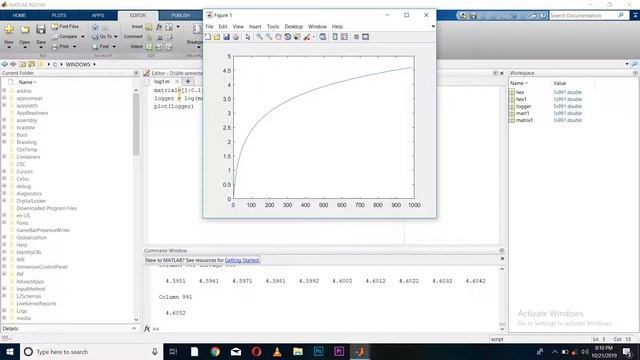The image size is (640, 360).
Task: Close the Getting Started banner
Action: tap(502, 259)
